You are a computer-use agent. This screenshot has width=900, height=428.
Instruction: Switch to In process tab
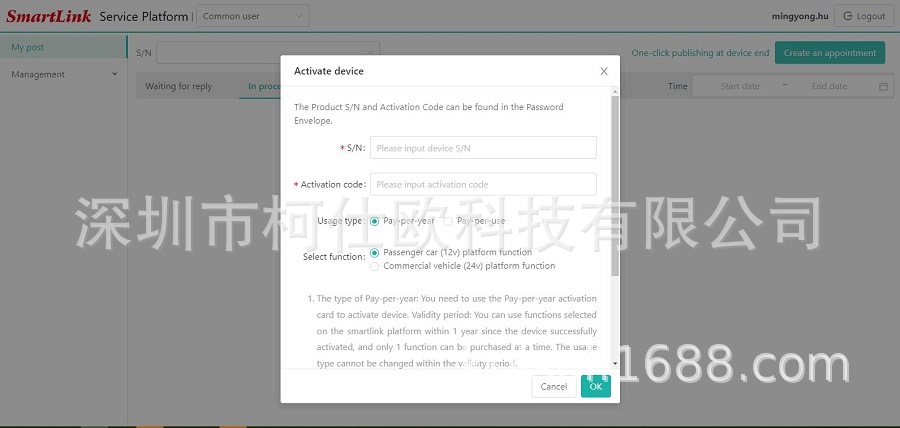point(264,86)
